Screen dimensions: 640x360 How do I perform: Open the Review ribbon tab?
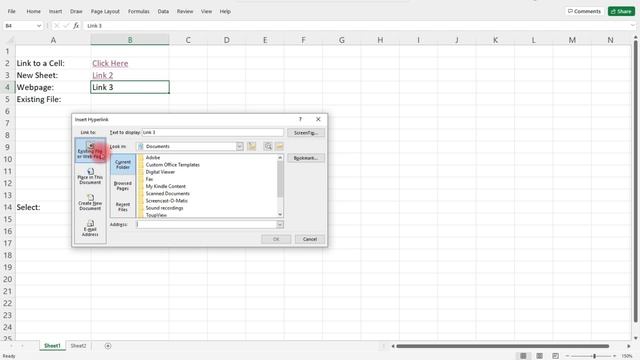click(185, 11)
